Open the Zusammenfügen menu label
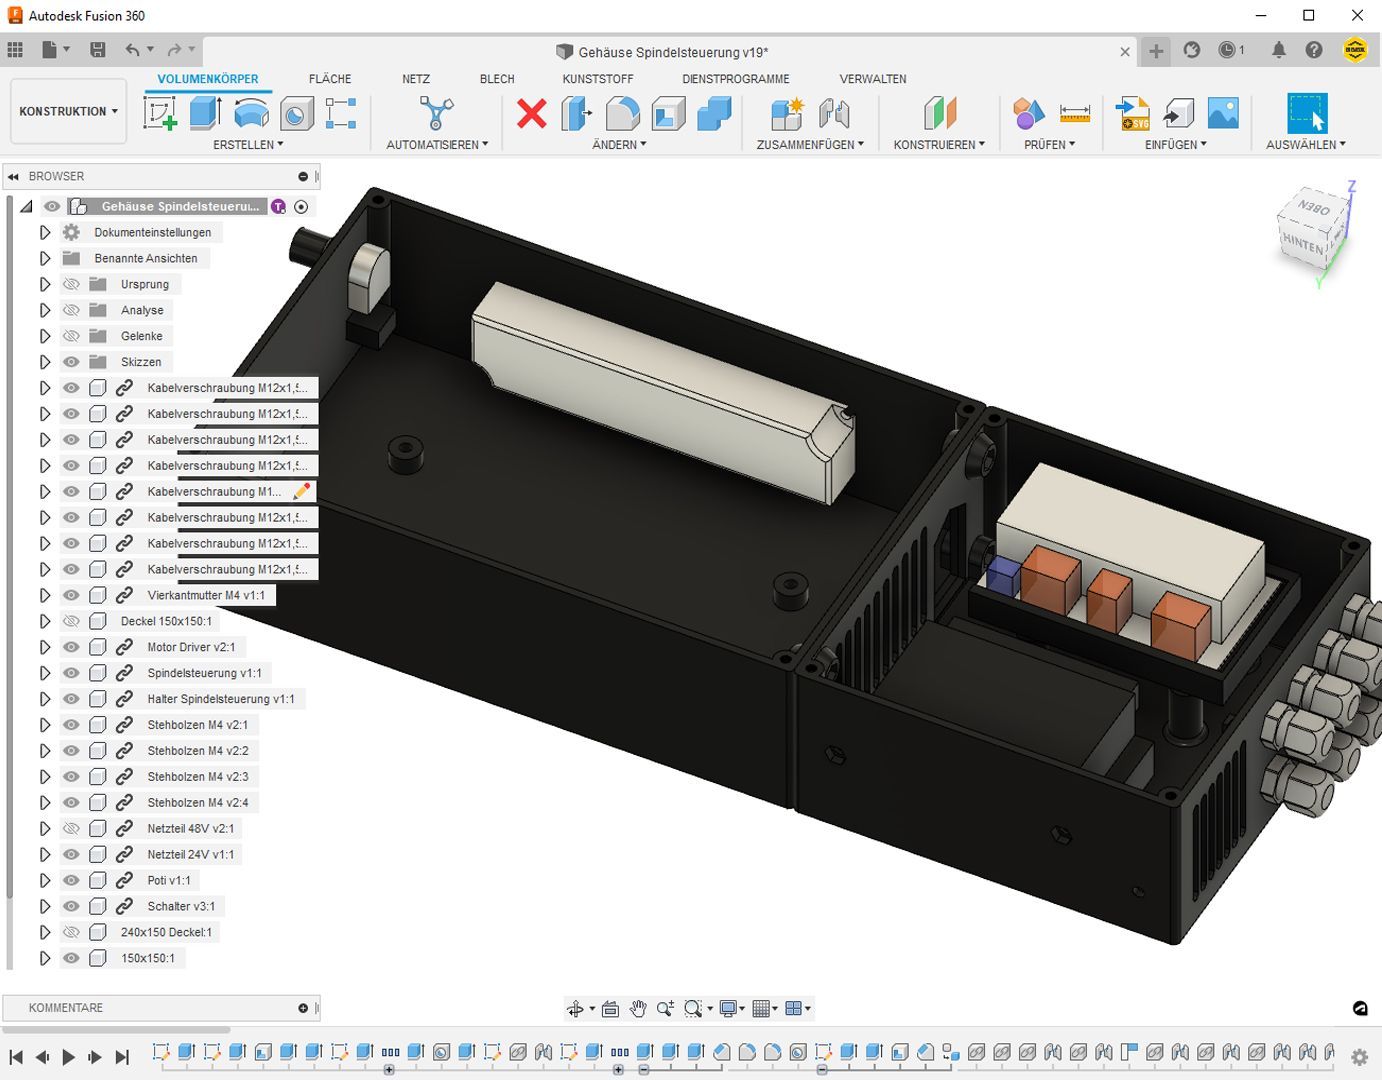 809,145
